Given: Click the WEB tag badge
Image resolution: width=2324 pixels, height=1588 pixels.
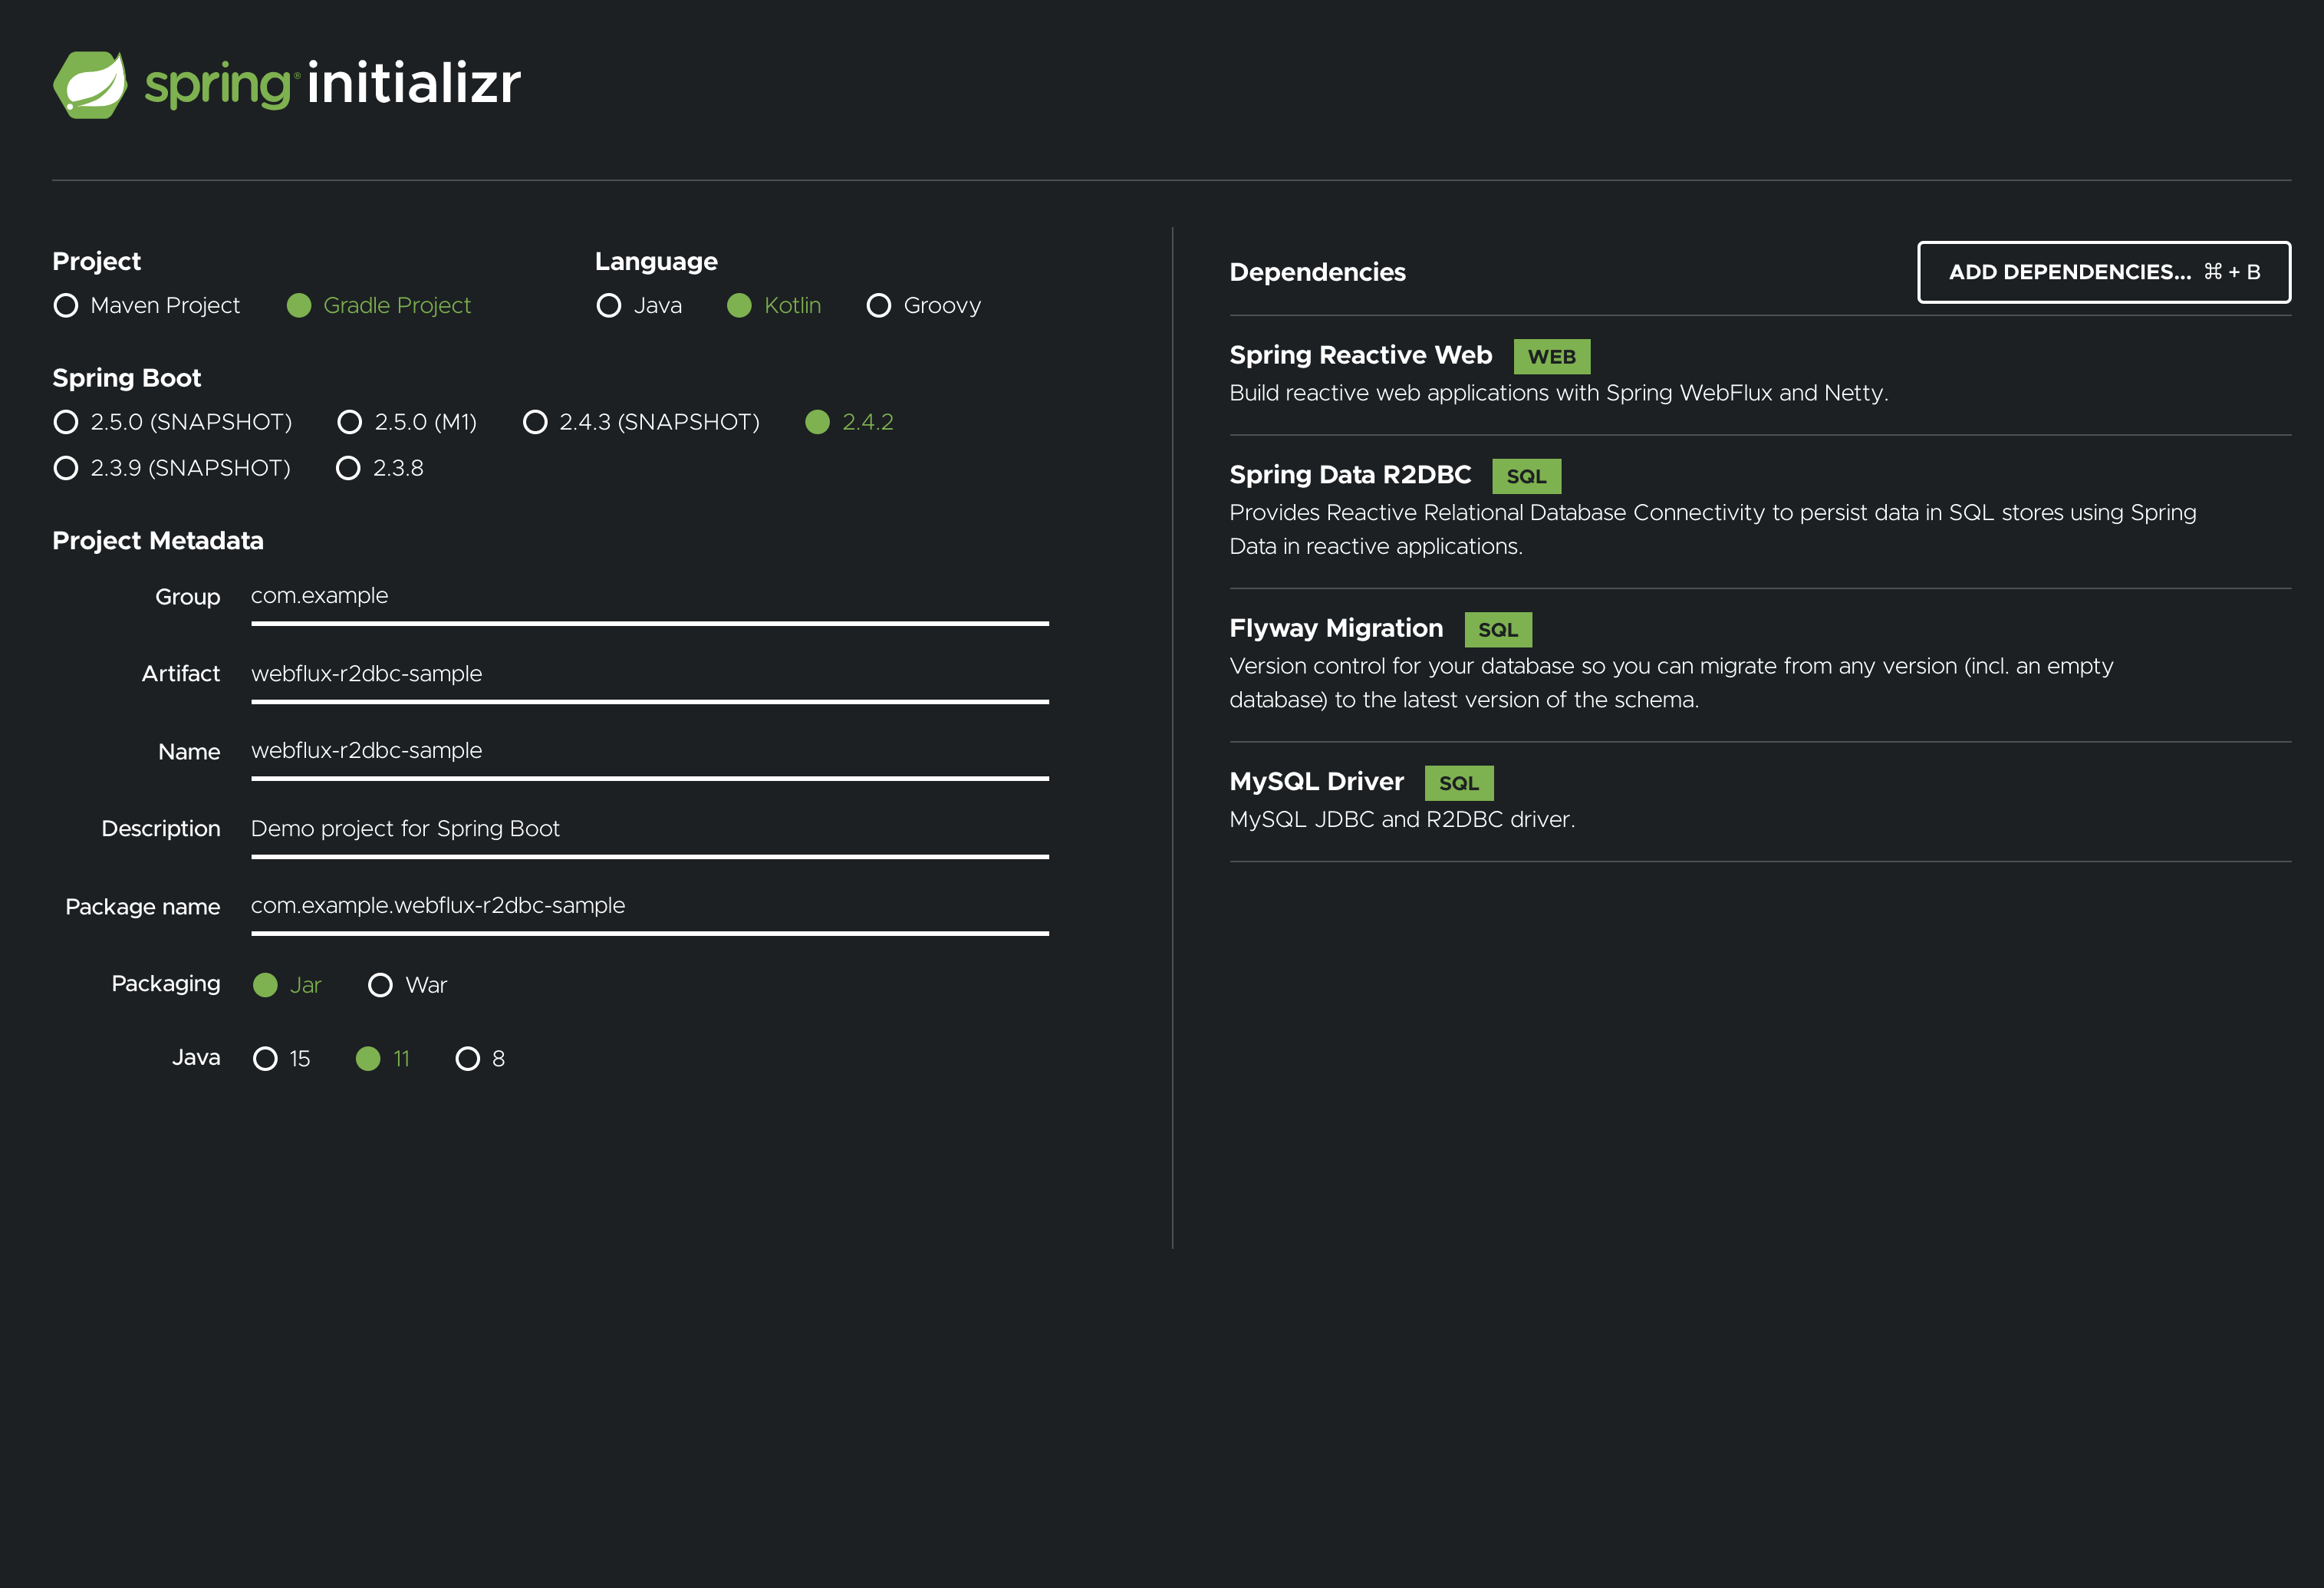Looking at the screenshot, I should point(1551,357).
